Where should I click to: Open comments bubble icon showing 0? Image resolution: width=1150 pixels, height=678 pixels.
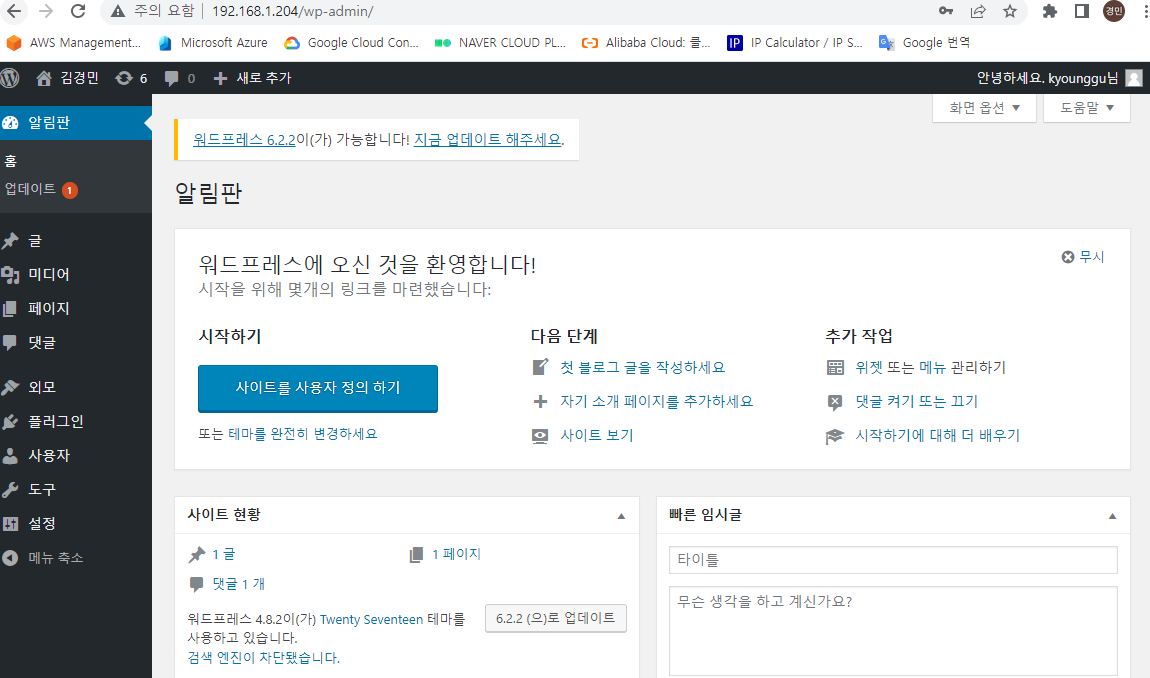point(180,78)
